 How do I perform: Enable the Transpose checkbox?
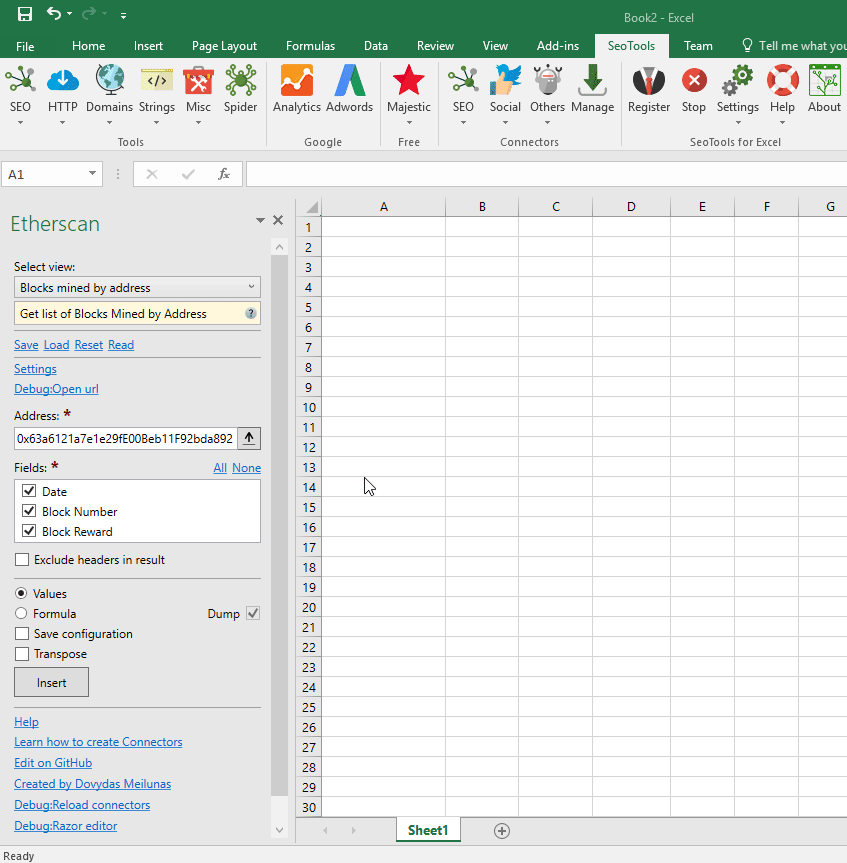(x=22, y=654)
